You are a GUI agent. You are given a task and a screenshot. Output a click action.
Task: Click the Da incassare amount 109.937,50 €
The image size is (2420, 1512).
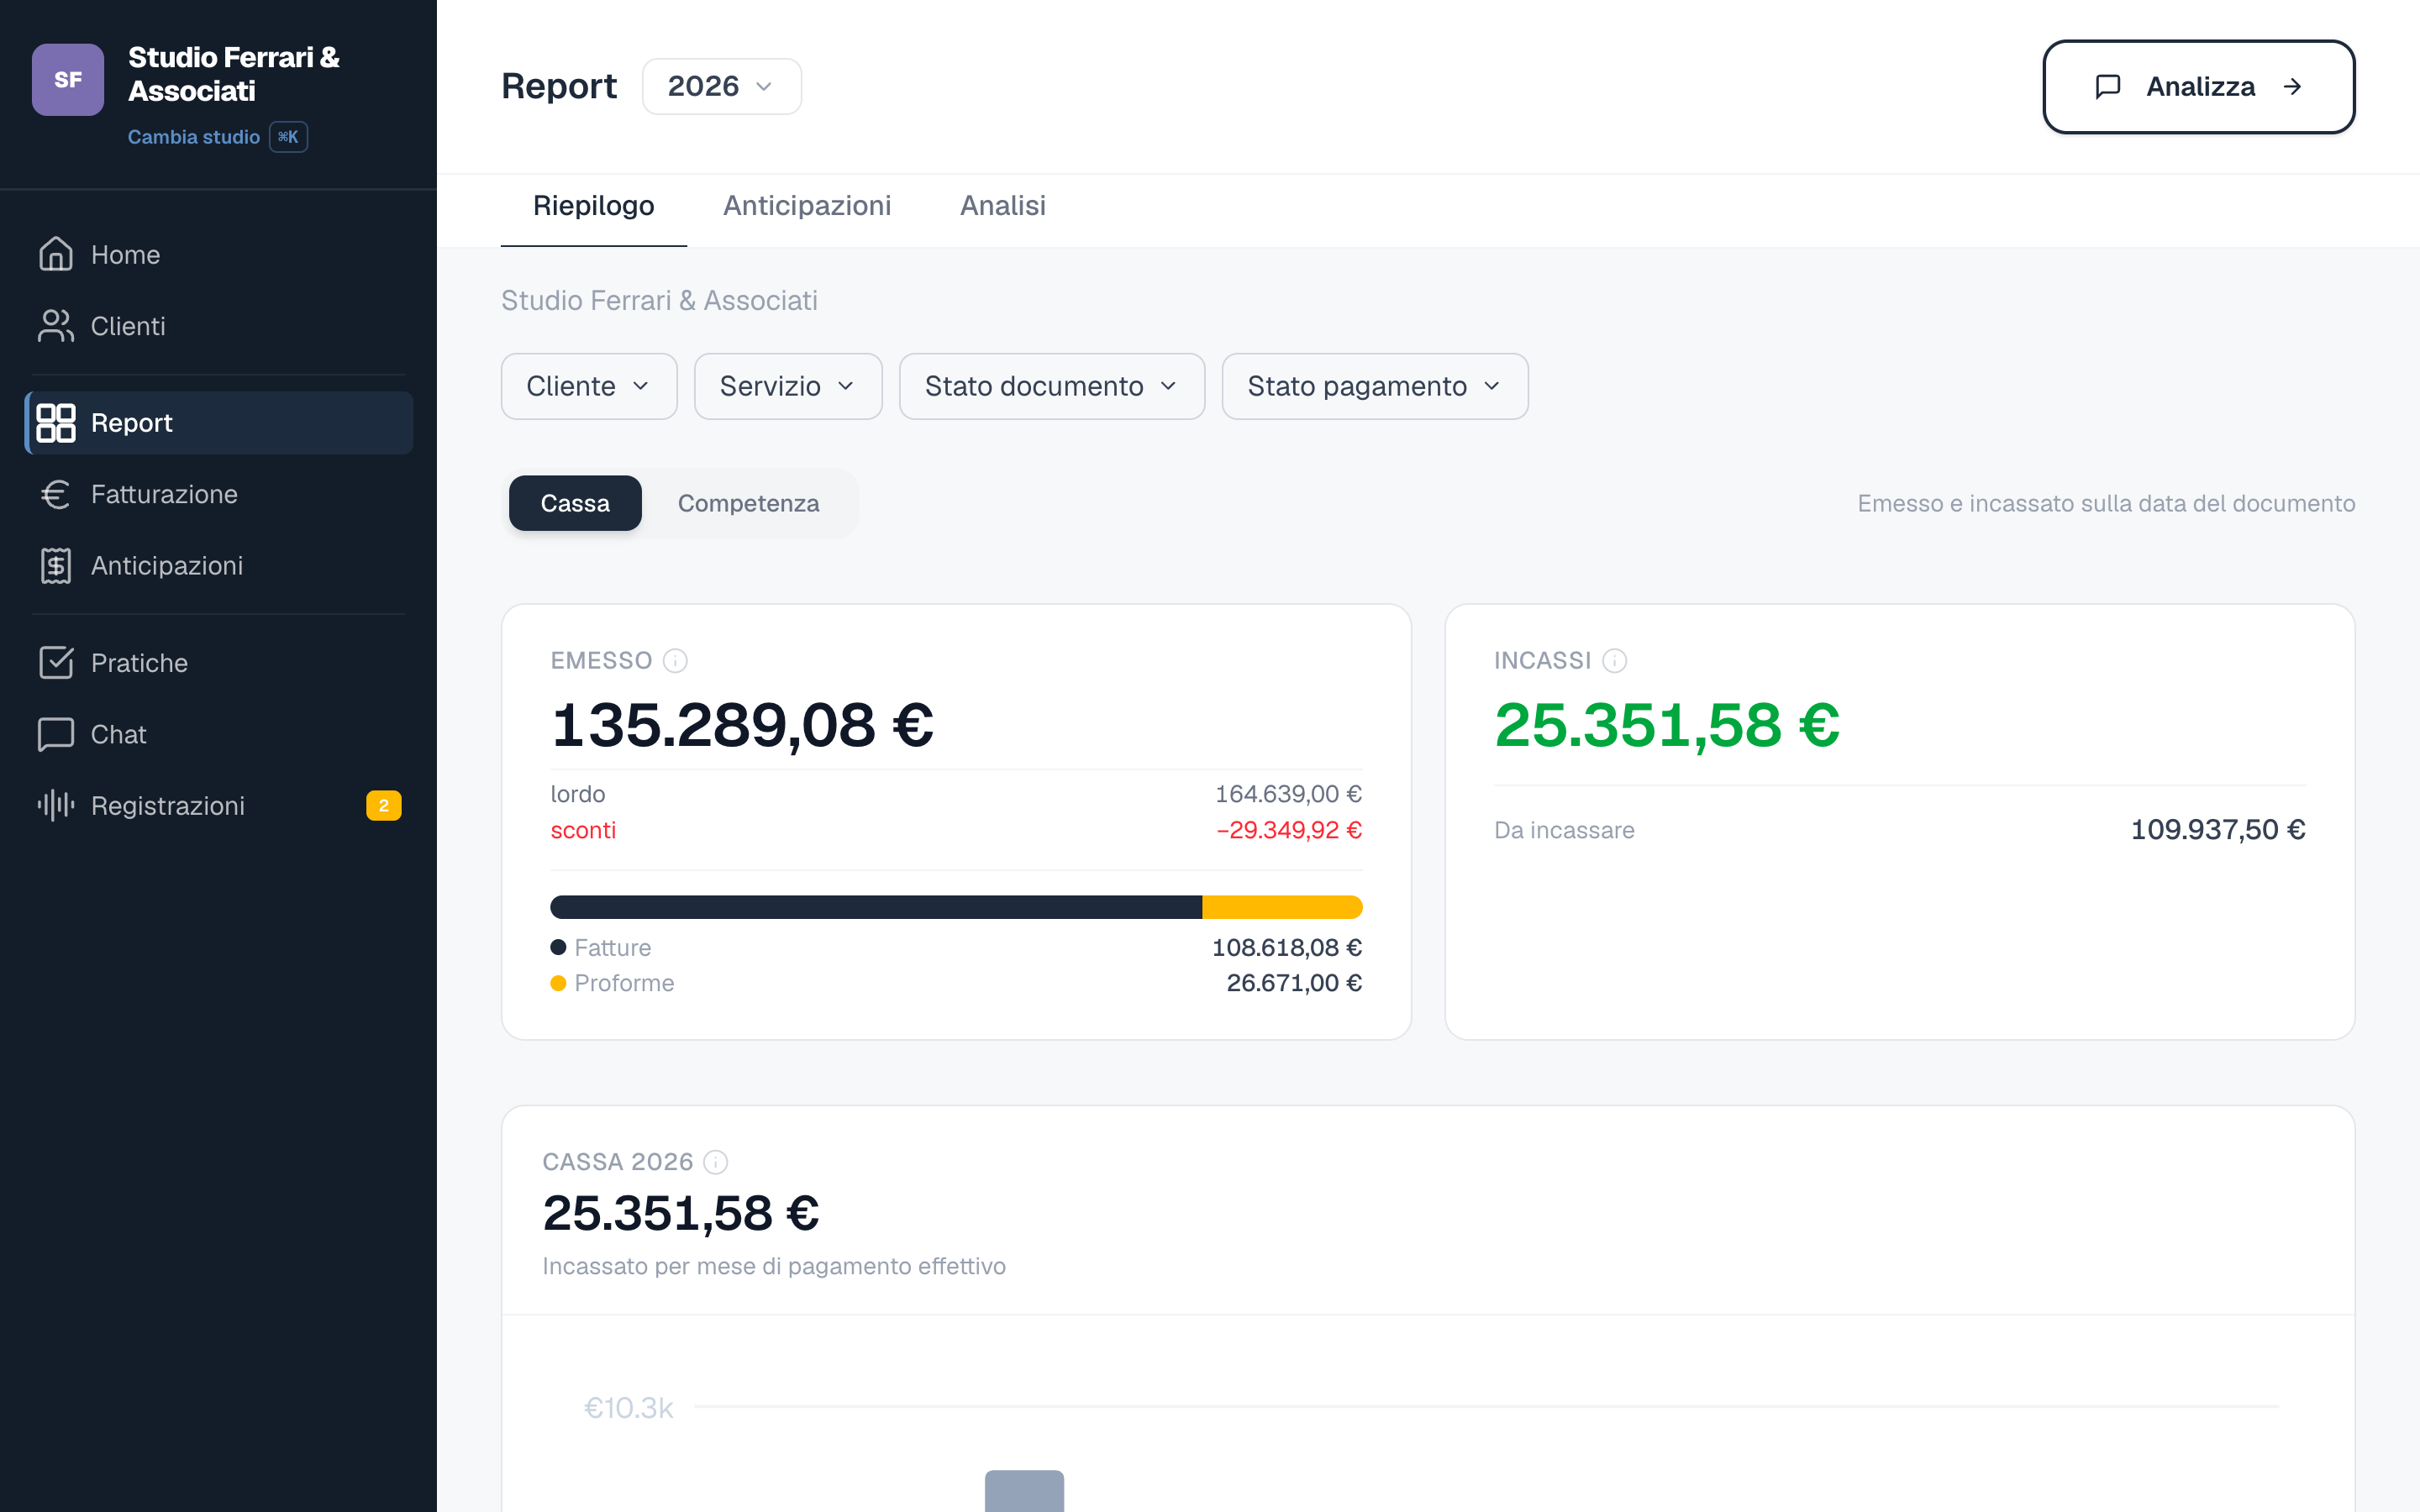[2218, 830]
